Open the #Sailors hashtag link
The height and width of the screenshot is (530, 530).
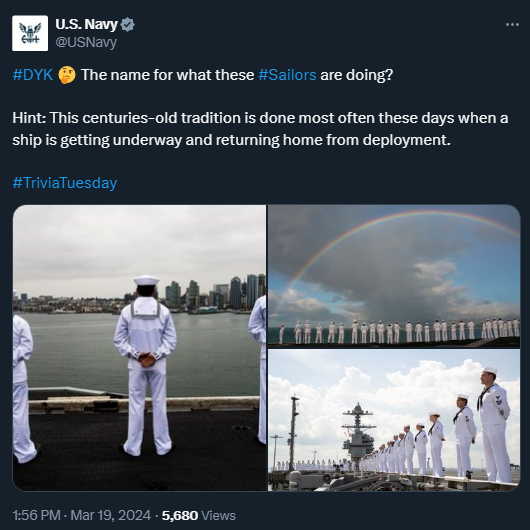click(287, 75)
